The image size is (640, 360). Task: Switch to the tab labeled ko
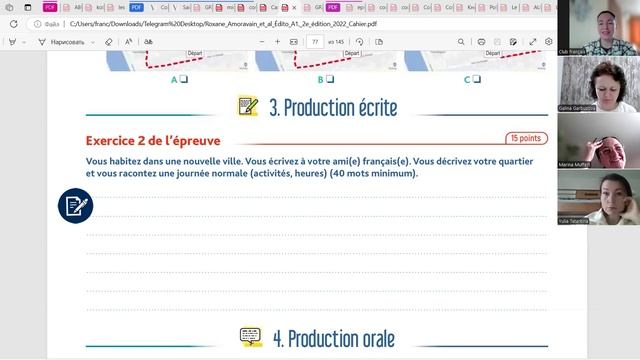click(94, 7)
